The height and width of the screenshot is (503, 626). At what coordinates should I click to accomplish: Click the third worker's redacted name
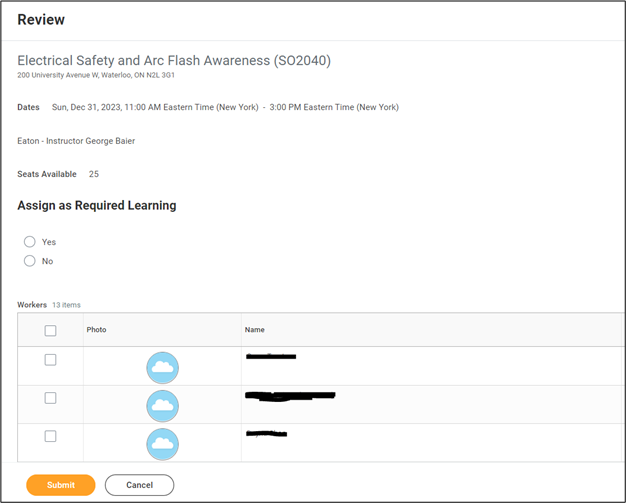coord(266,433)
